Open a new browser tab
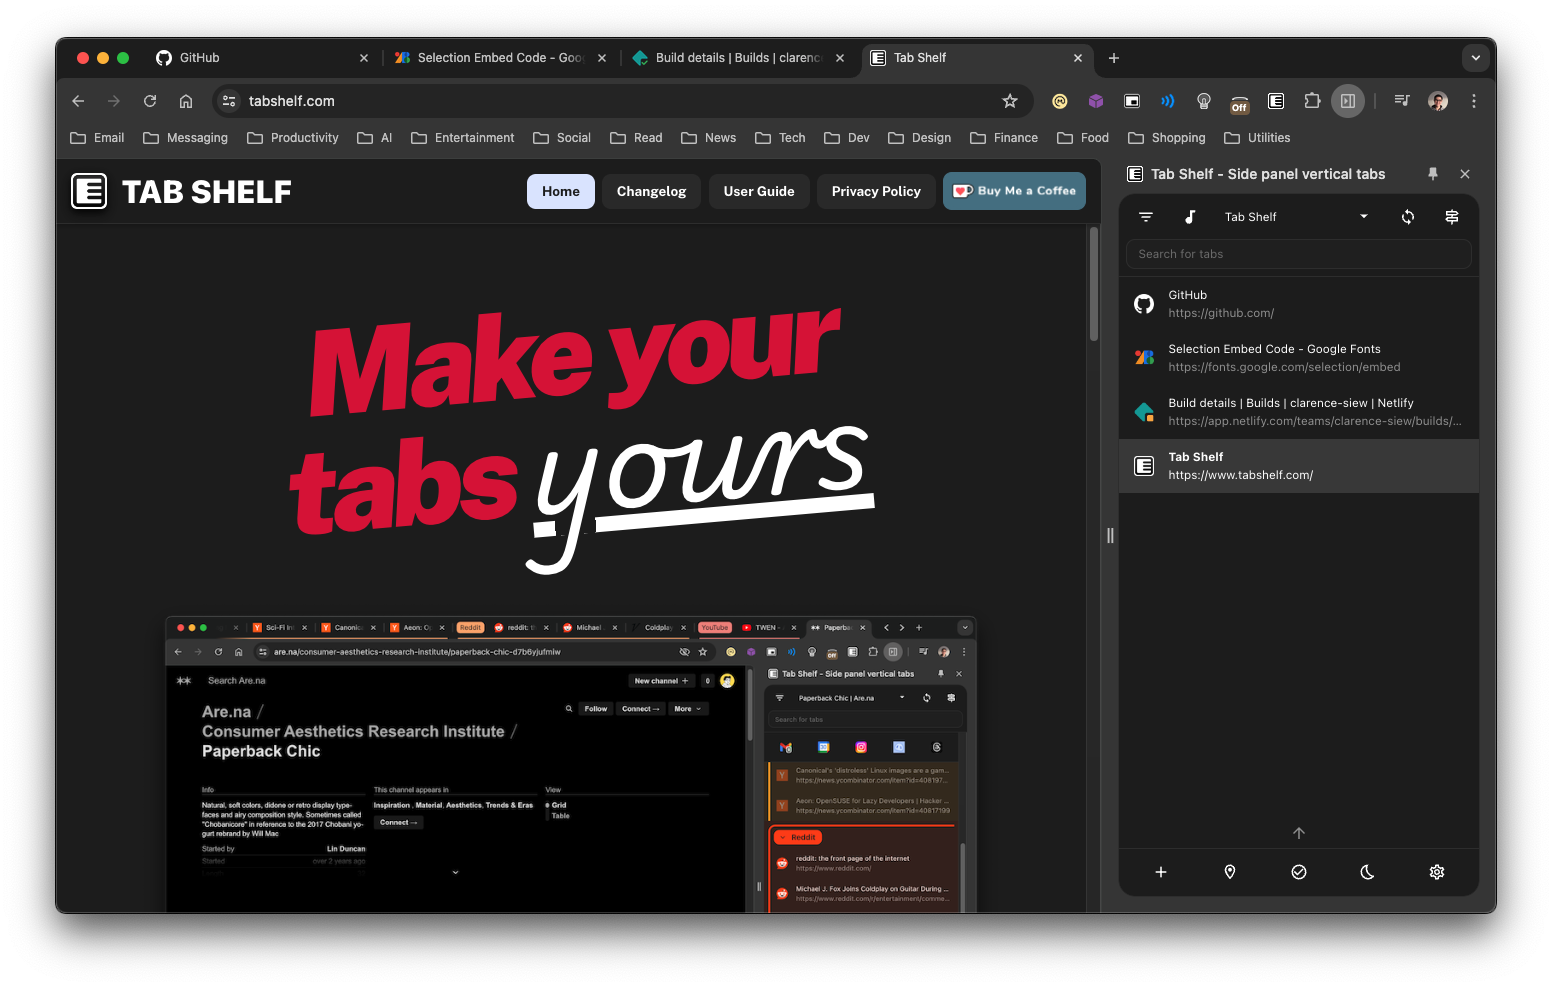This screenshot has width=1552, height=987. [x=1114, y=58]
